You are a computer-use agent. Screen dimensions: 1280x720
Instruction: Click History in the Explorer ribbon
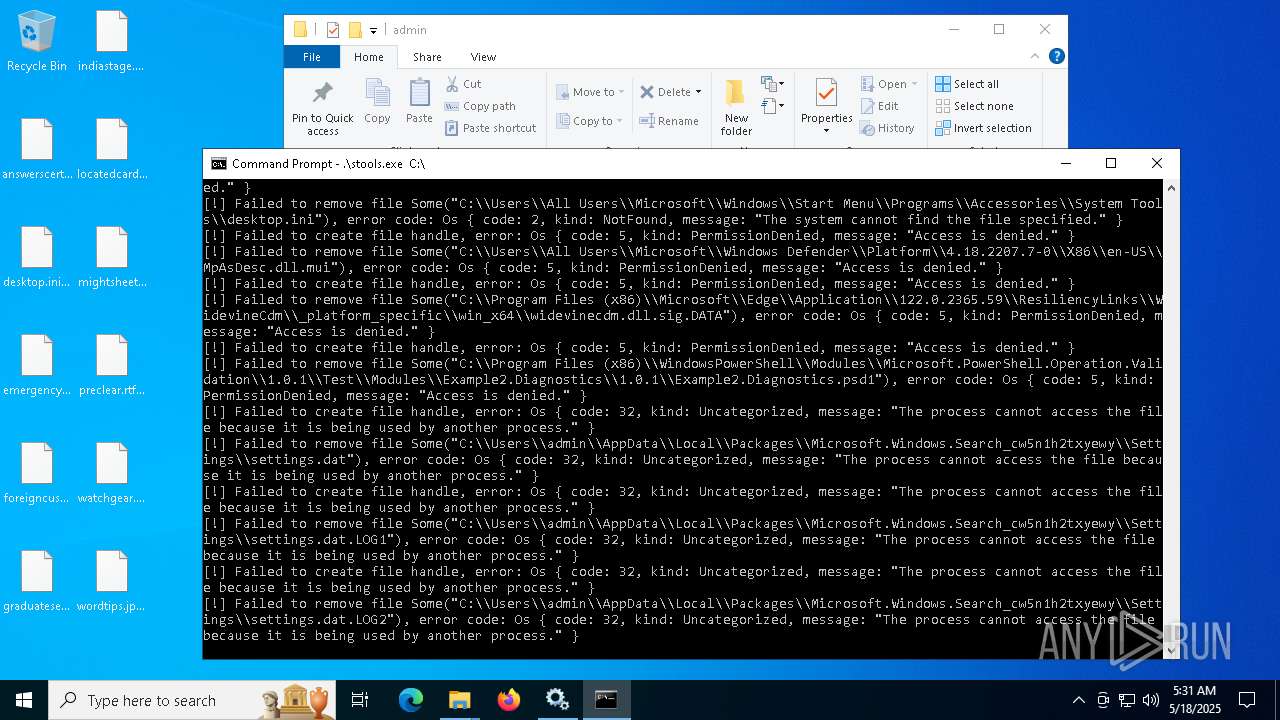887,128
